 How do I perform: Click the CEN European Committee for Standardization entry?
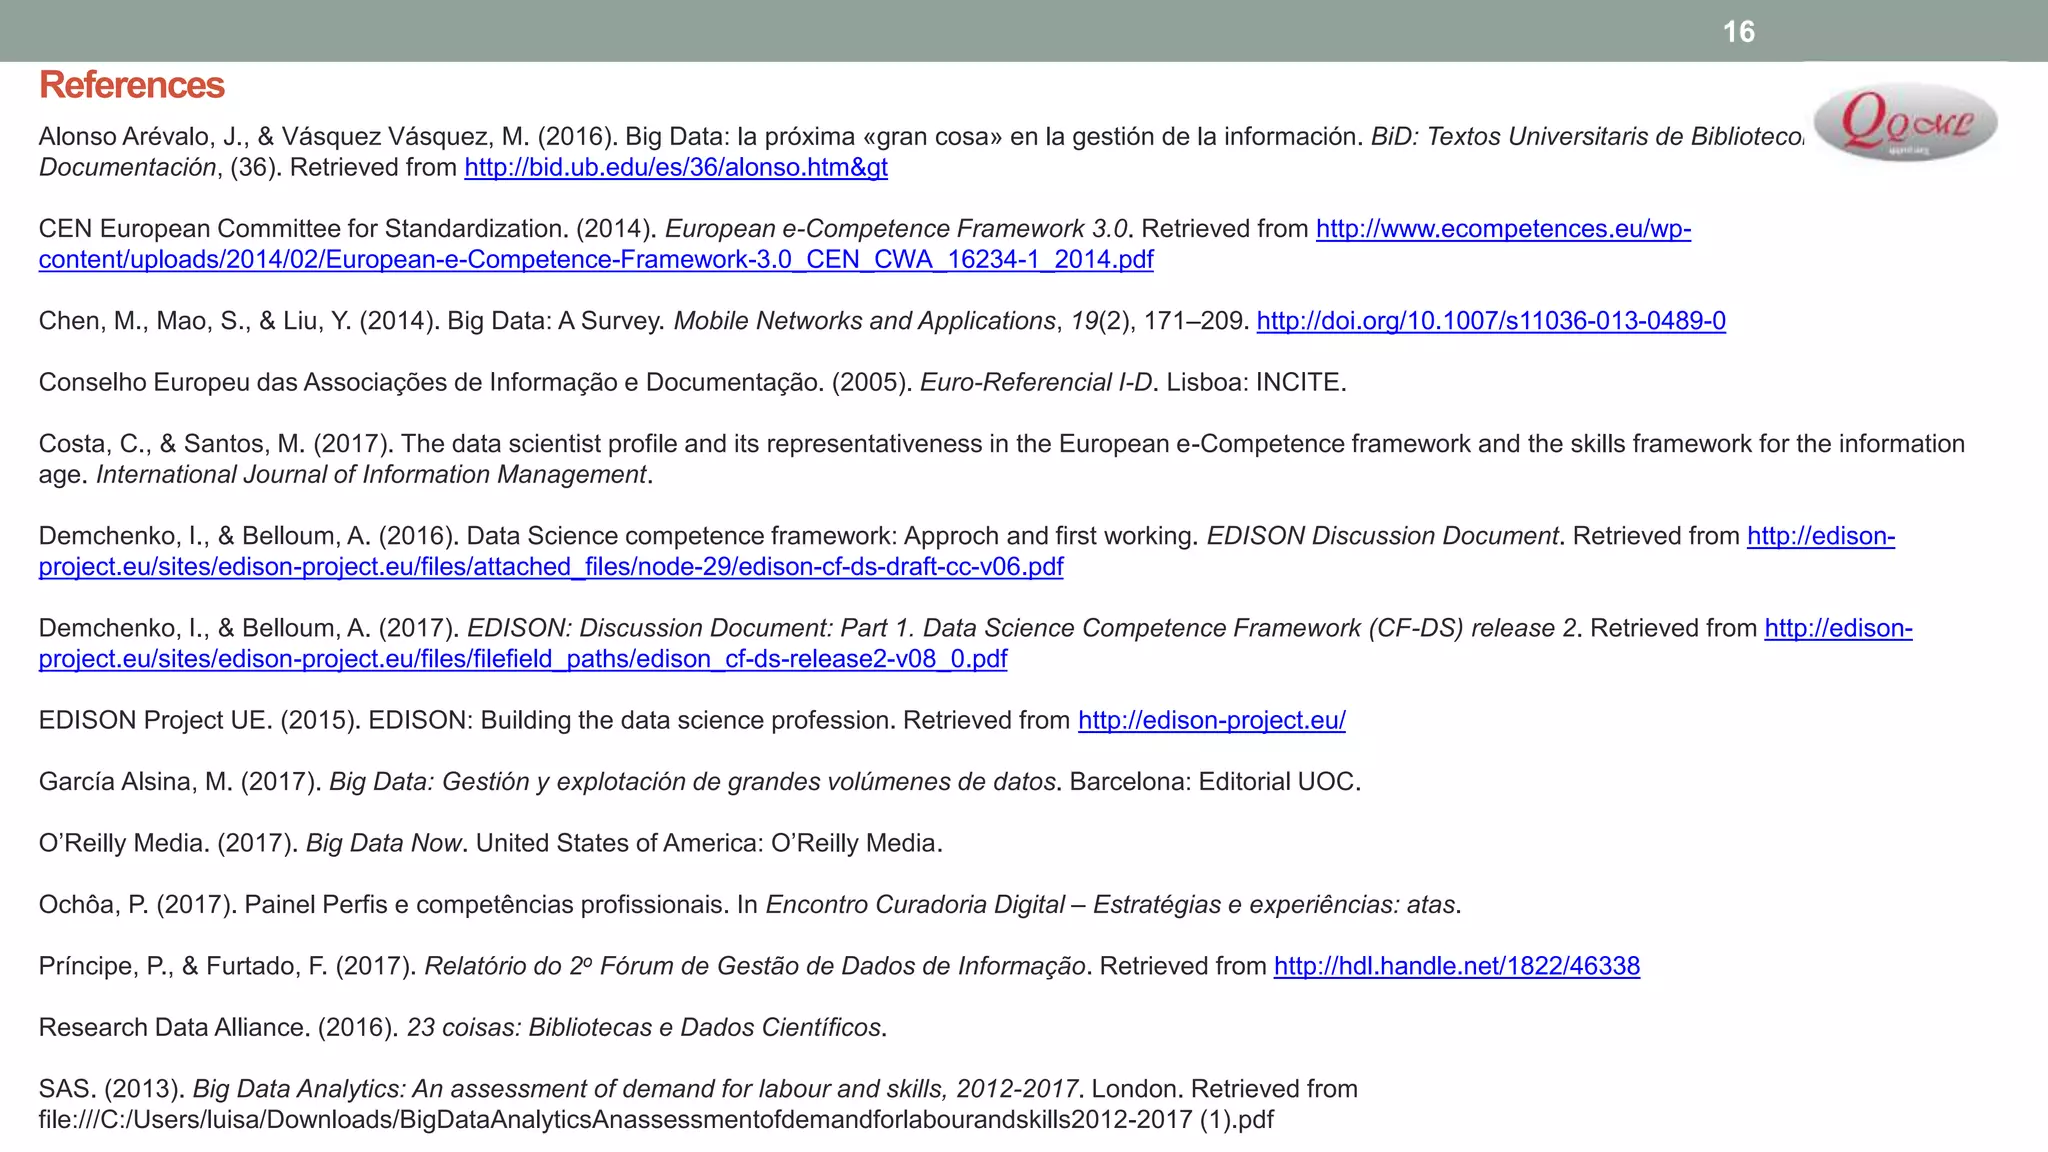point(865,244)
